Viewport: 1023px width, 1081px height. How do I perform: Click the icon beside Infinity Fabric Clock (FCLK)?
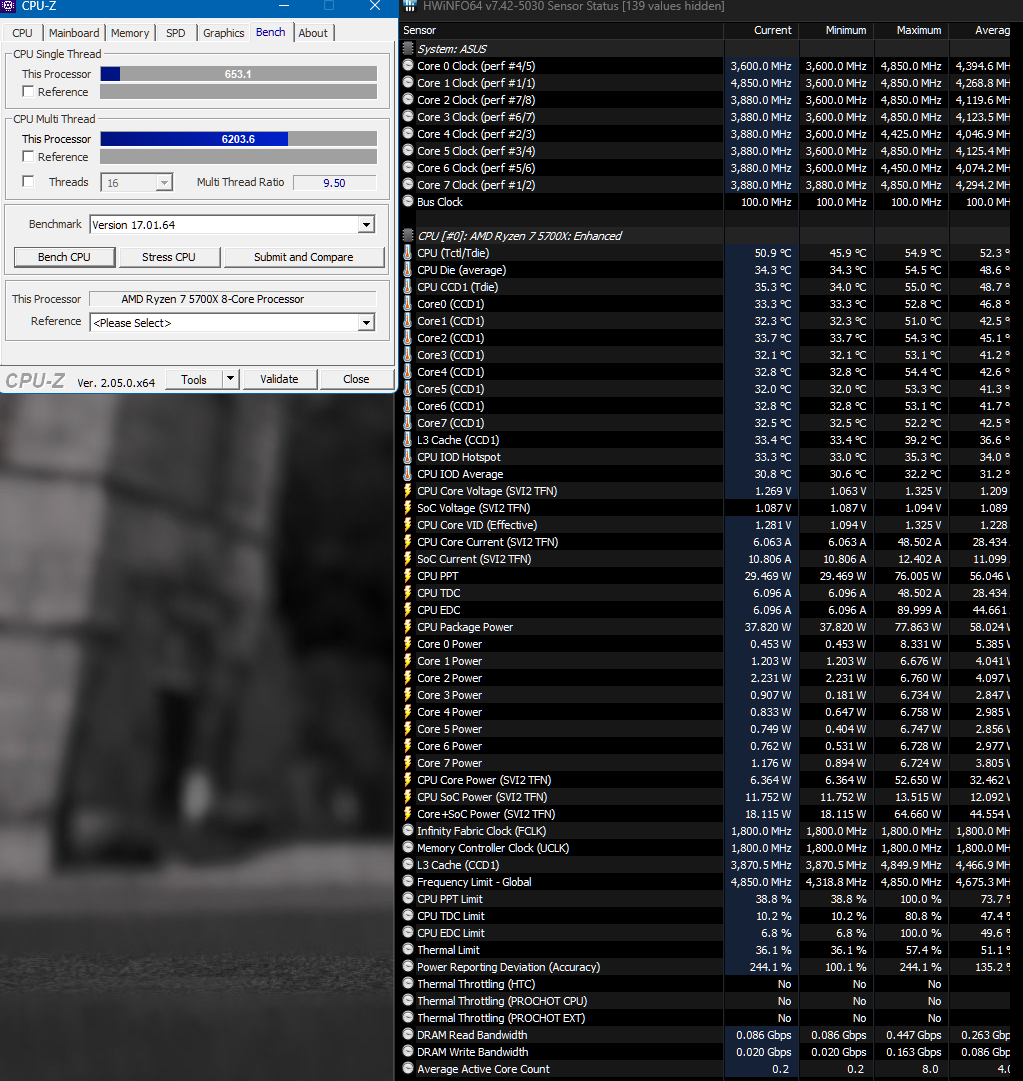408,830
